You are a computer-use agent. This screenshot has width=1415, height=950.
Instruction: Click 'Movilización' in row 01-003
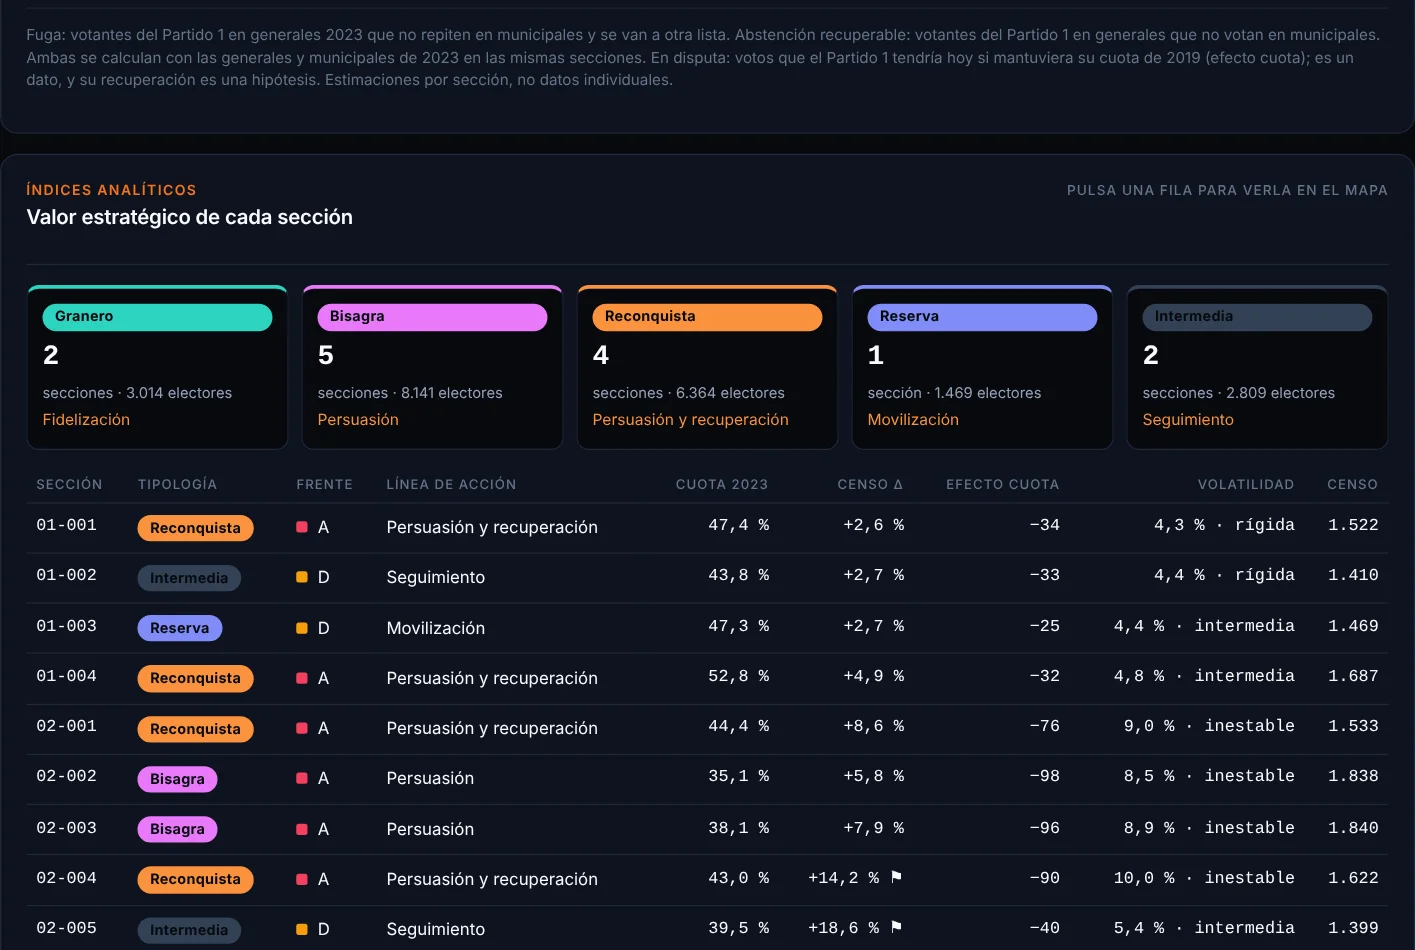[x=436, y=628]
